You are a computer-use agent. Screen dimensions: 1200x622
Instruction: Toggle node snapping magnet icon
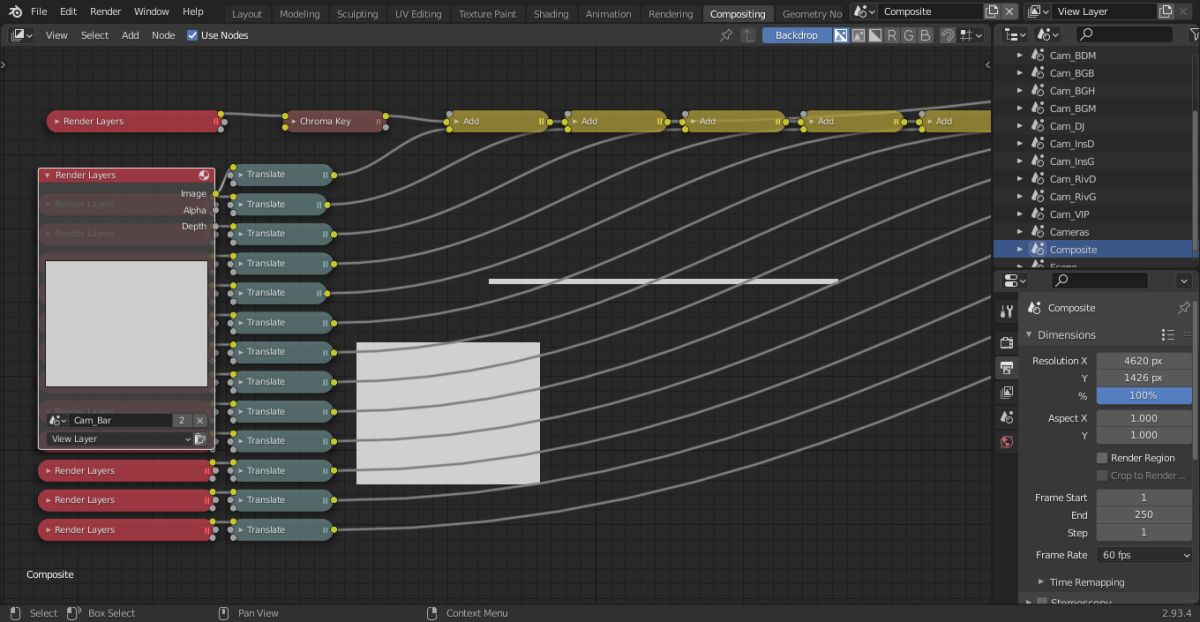947,35
